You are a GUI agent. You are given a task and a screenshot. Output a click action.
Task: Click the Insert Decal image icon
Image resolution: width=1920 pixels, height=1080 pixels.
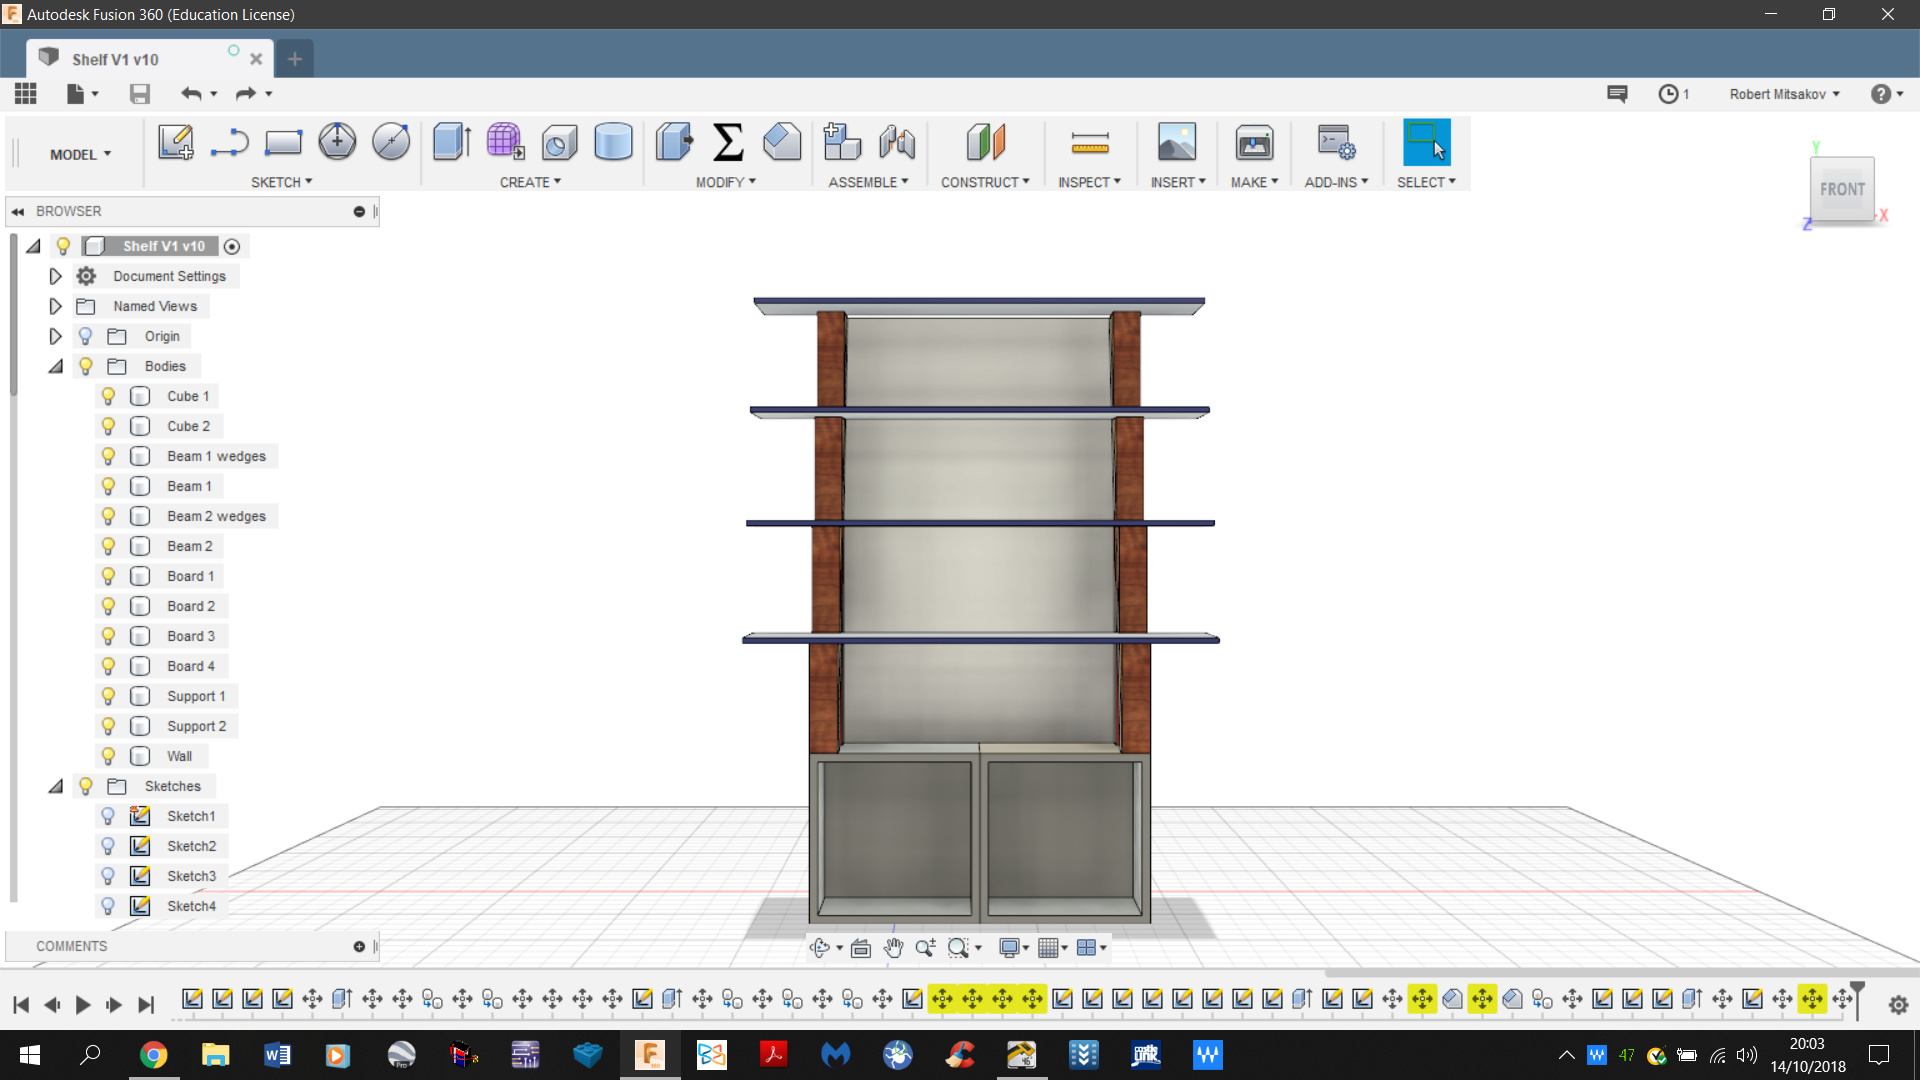click(1177, 142)
